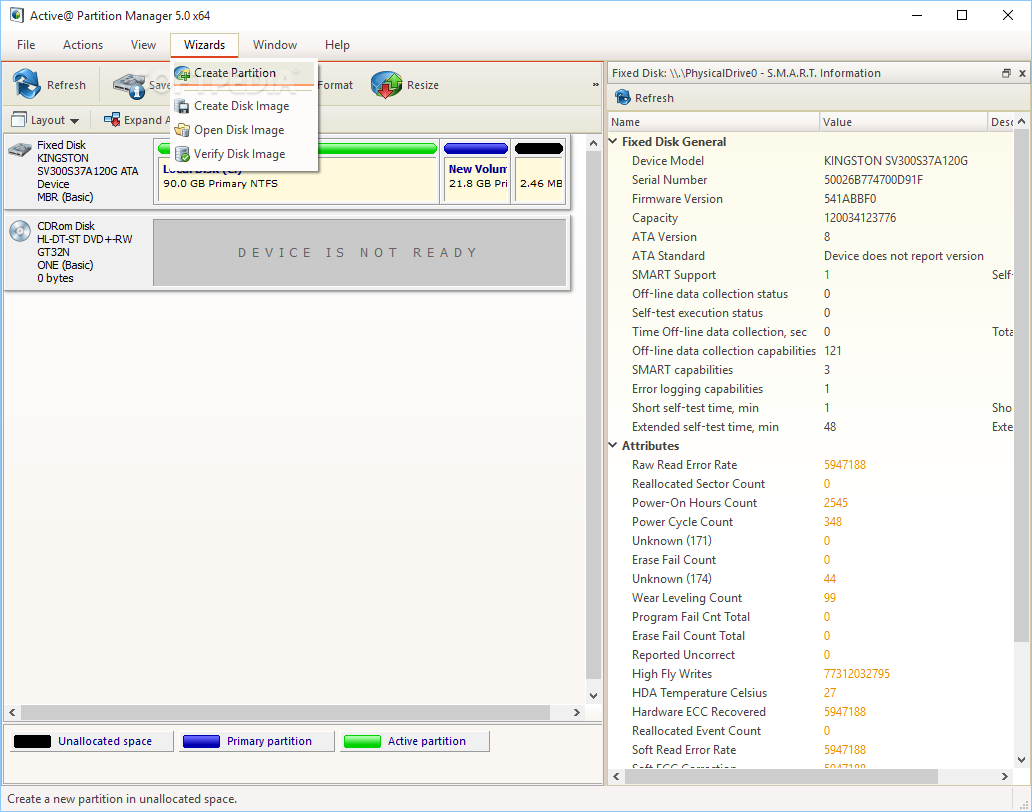Select the 2.46 MB unallocated block
Screen dimensions: 1032x812
(539, 172)
